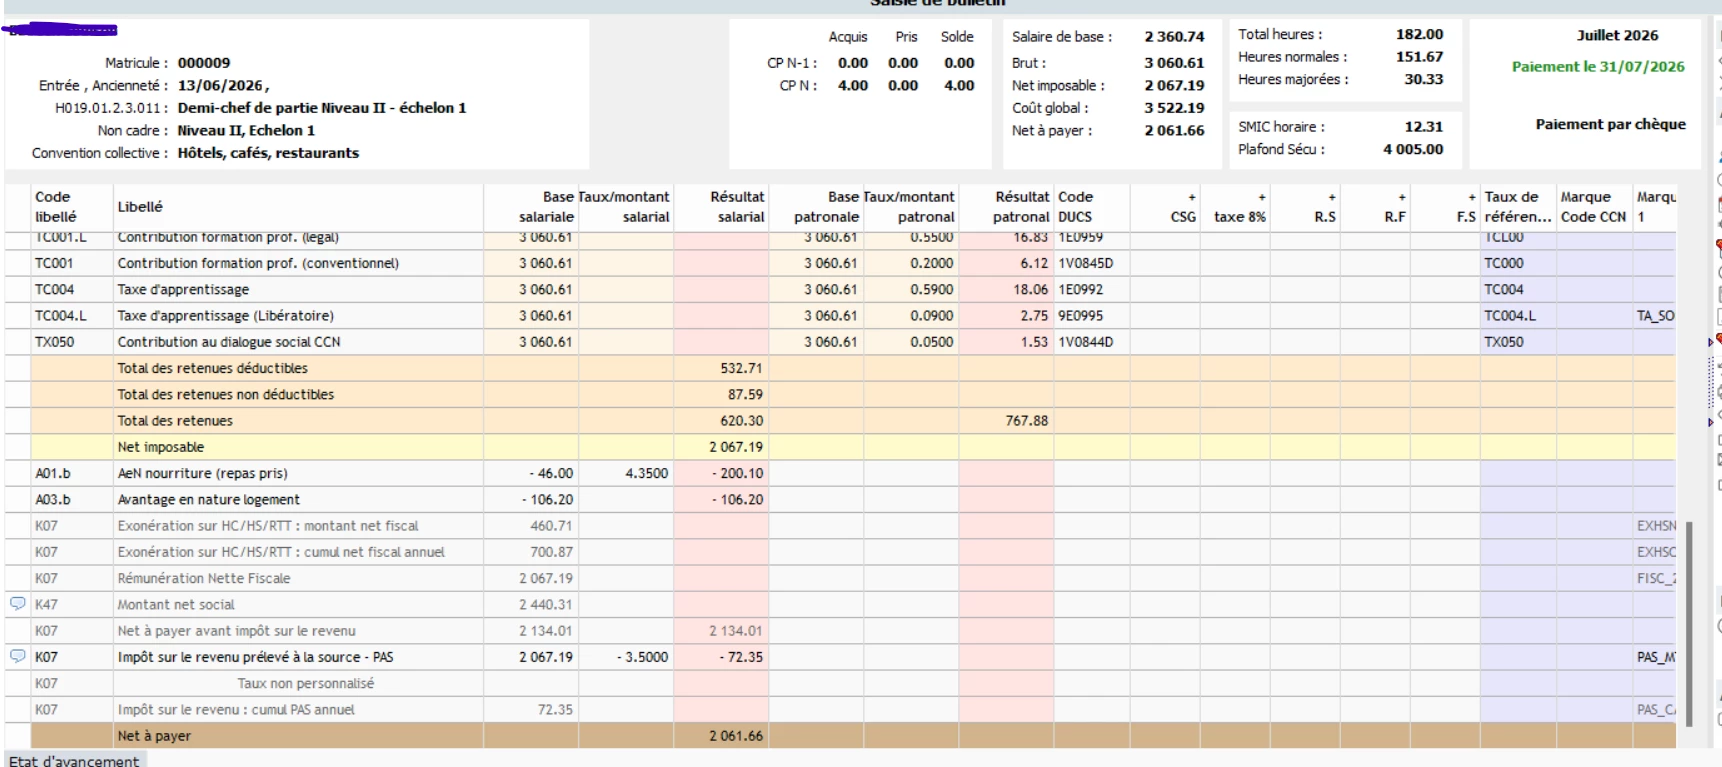Open the comment bubble on the PAS tax row

coord(17,656)
